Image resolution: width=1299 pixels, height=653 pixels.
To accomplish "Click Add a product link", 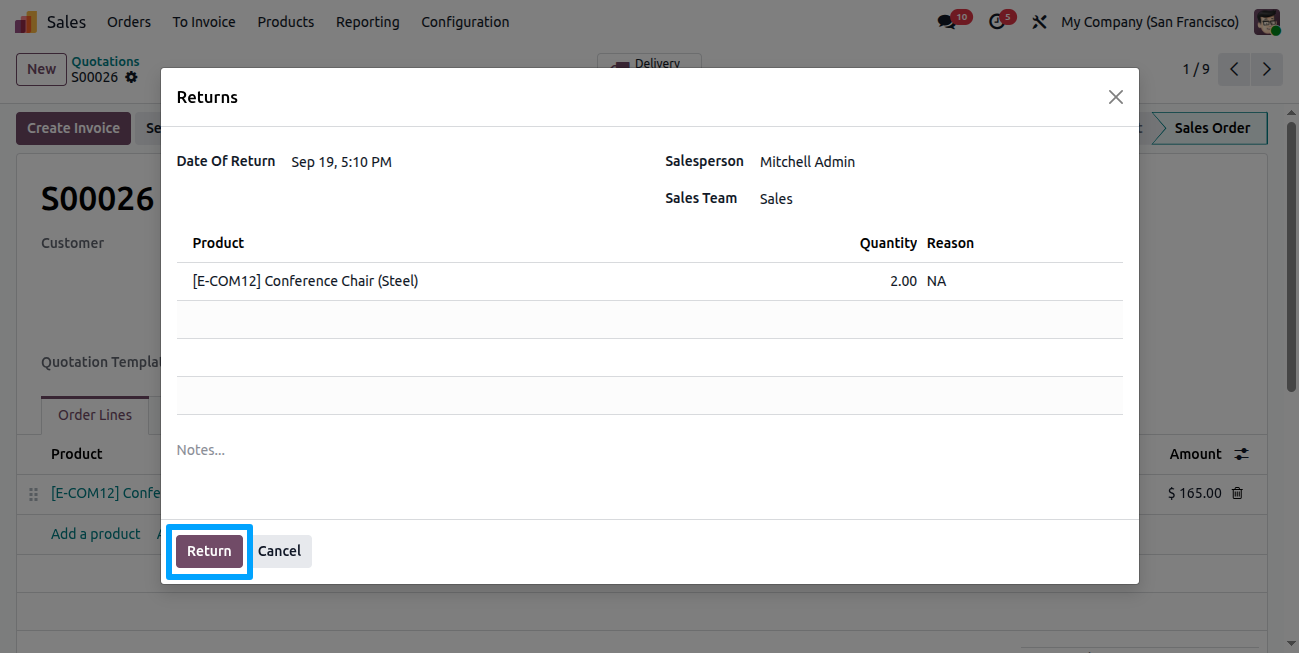I will tap(96, 534).
